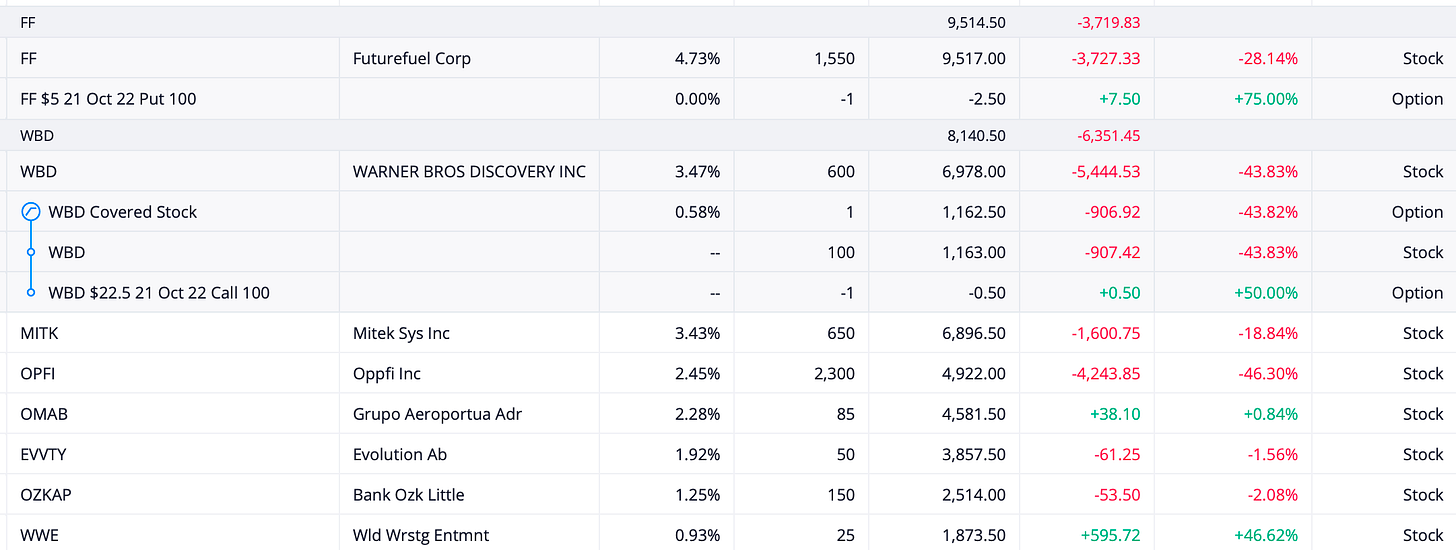The image size is (1456, 550).
Task: Click the 3,857.50 market value
Action: 973,454
